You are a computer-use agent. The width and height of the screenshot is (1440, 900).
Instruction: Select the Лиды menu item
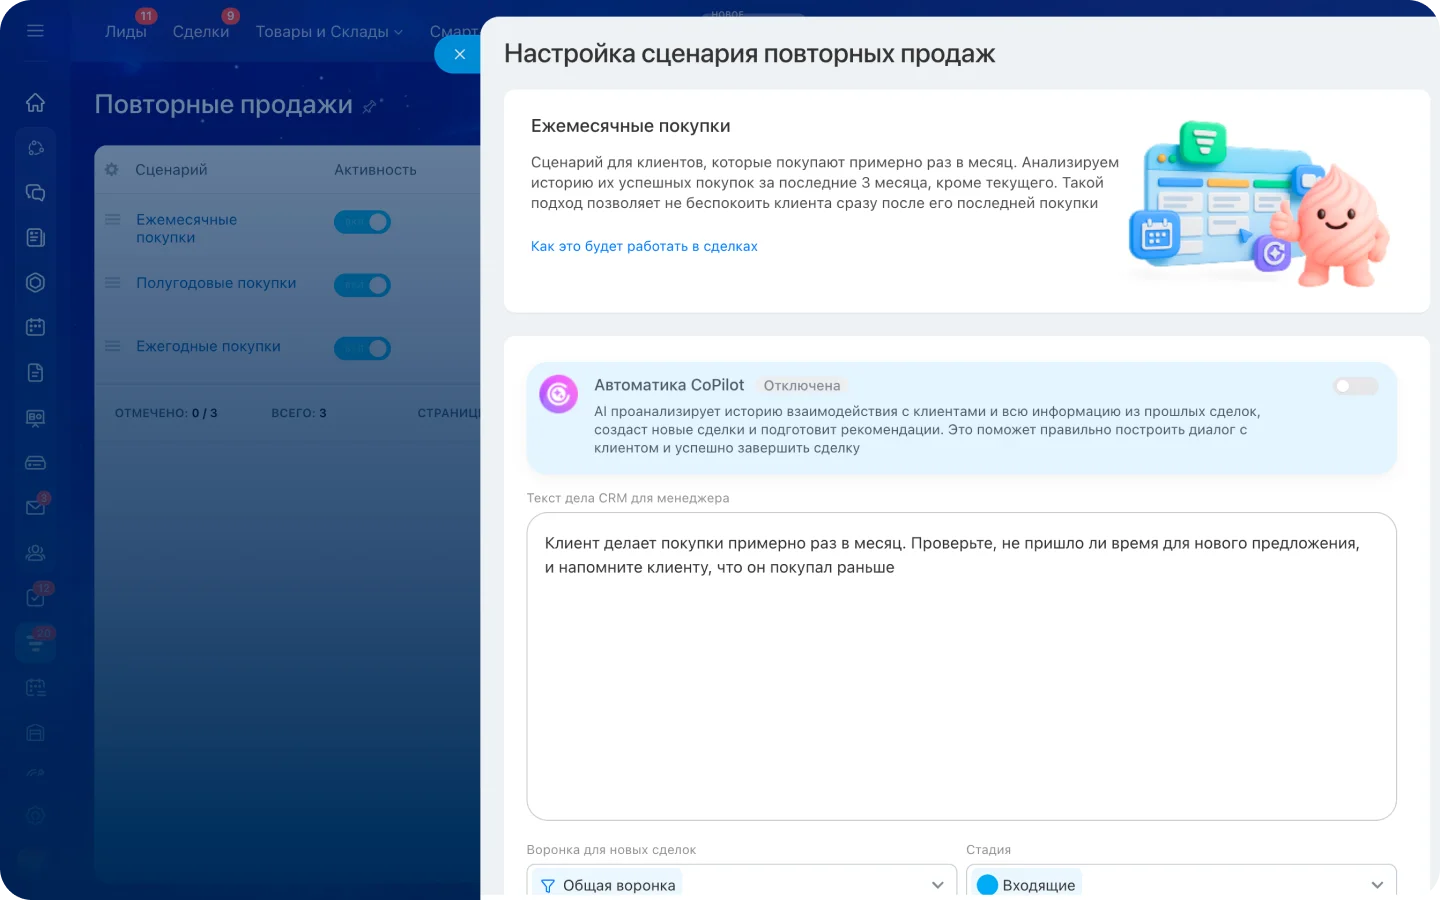(126, 31)
